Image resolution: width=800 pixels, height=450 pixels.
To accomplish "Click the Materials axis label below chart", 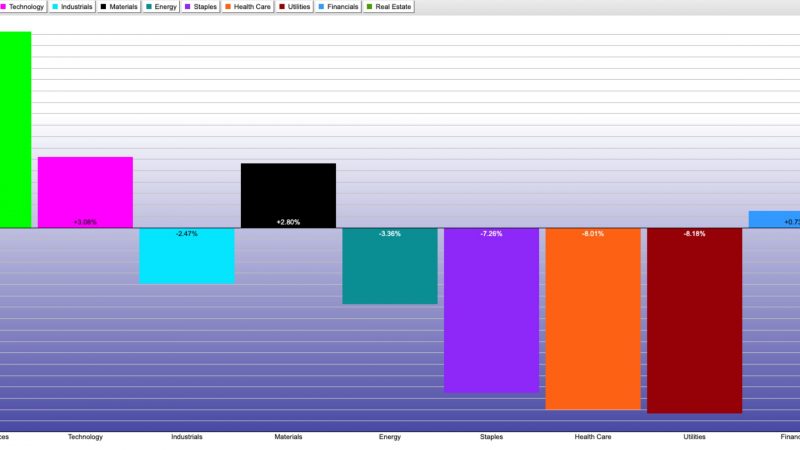I will pyautogui.click(x=288, y=437).
